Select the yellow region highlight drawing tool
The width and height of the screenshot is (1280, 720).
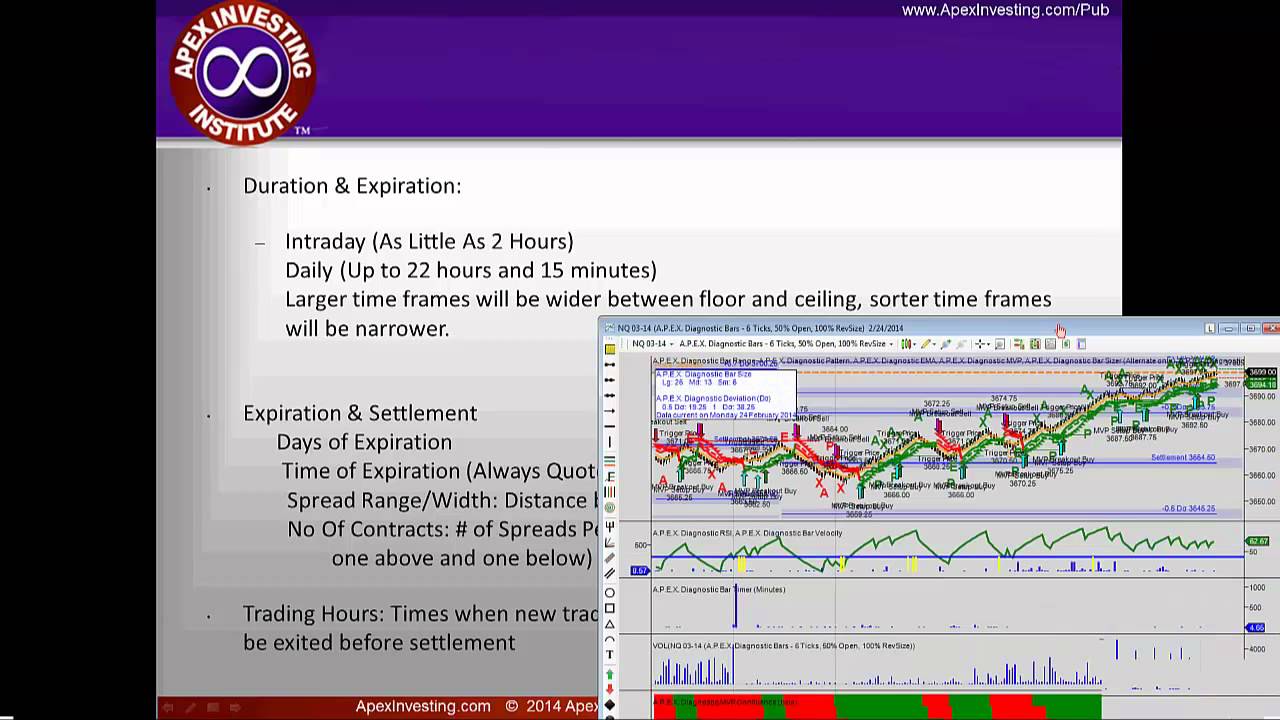coord(610,349)
